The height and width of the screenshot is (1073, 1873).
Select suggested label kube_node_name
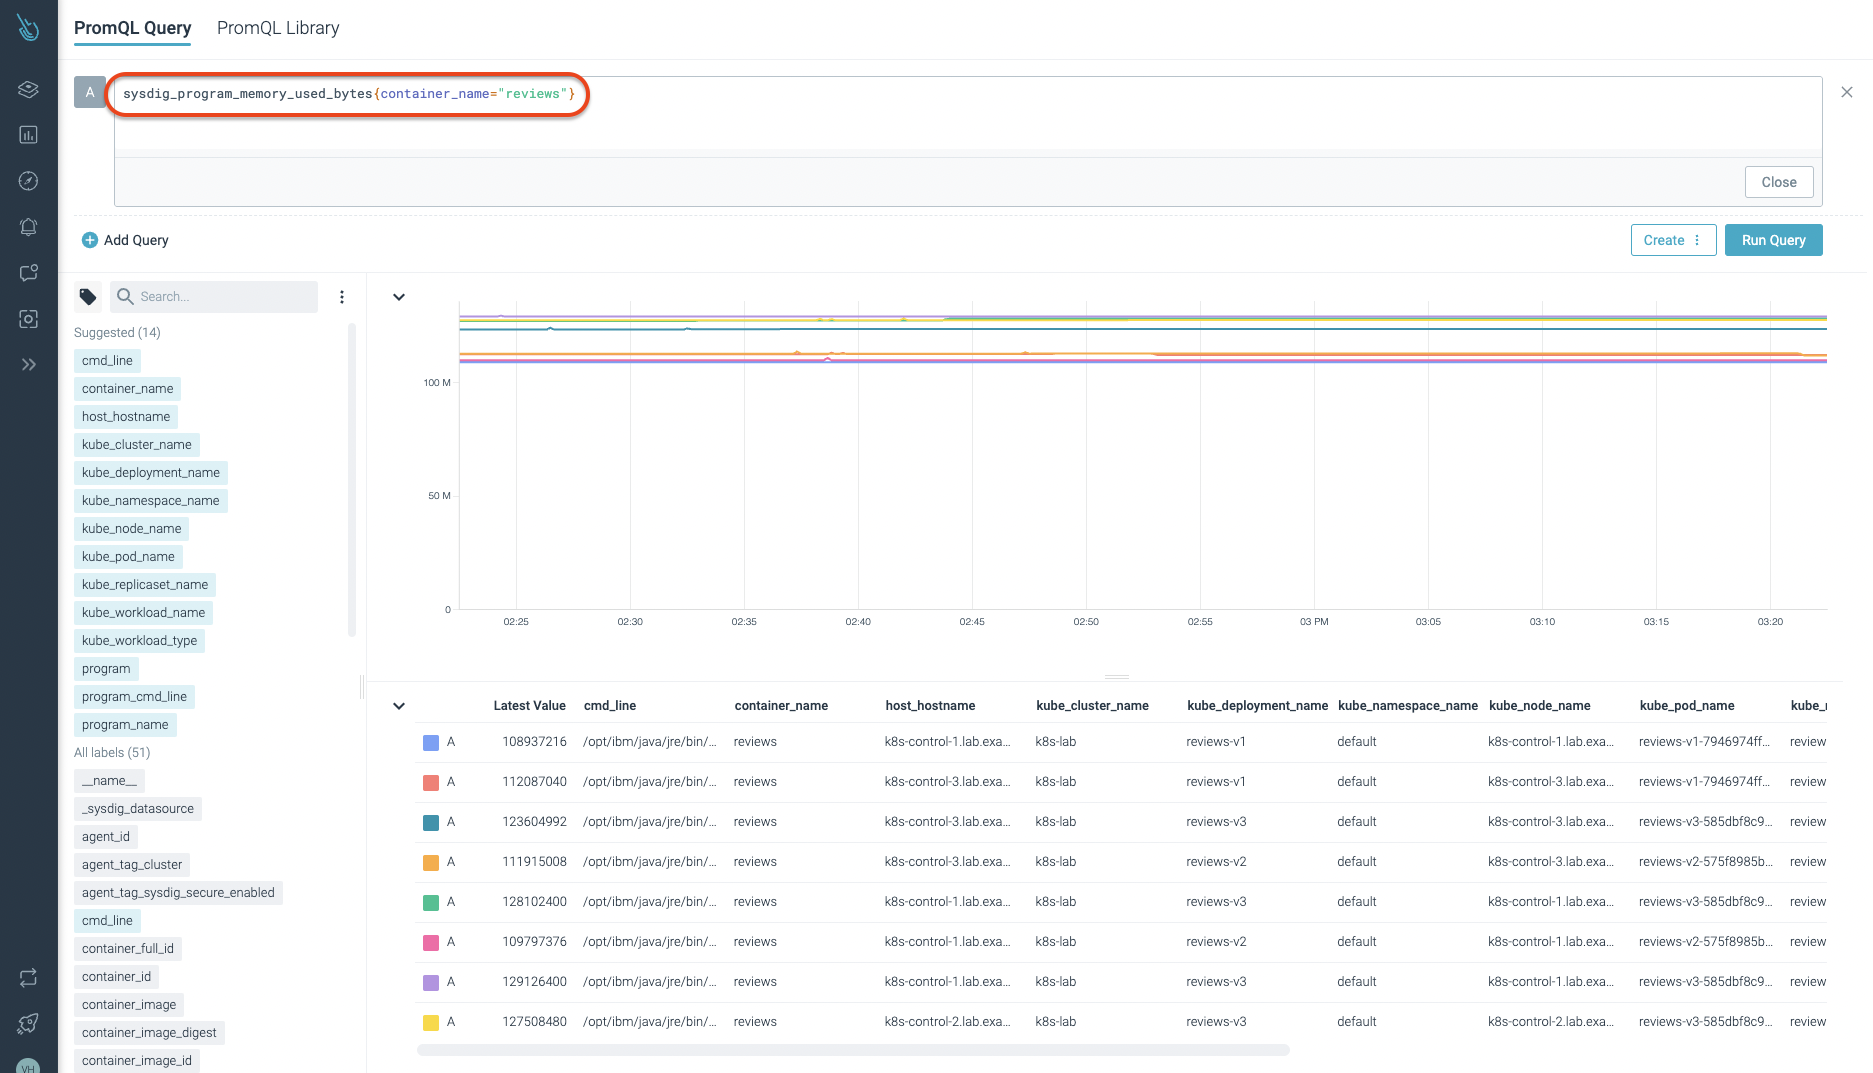click(x=132, y=529)
